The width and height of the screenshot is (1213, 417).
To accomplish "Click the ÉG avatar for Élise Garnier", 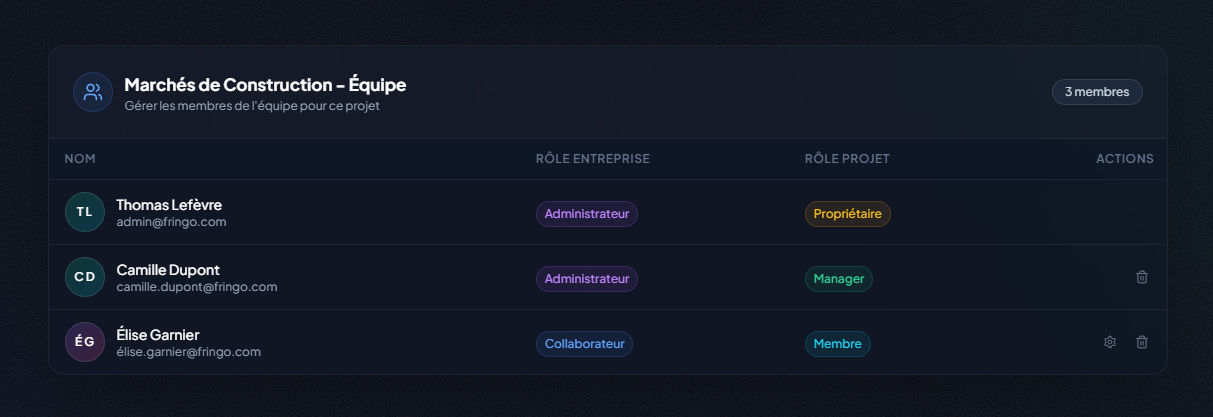I will click(85, 342).
